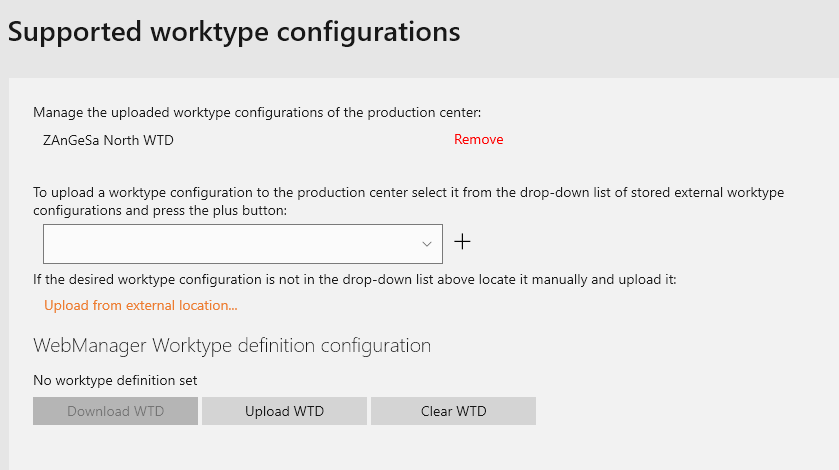Hit the red Remove text
This screenshot has height=470, width=839.
pos(478,140)
